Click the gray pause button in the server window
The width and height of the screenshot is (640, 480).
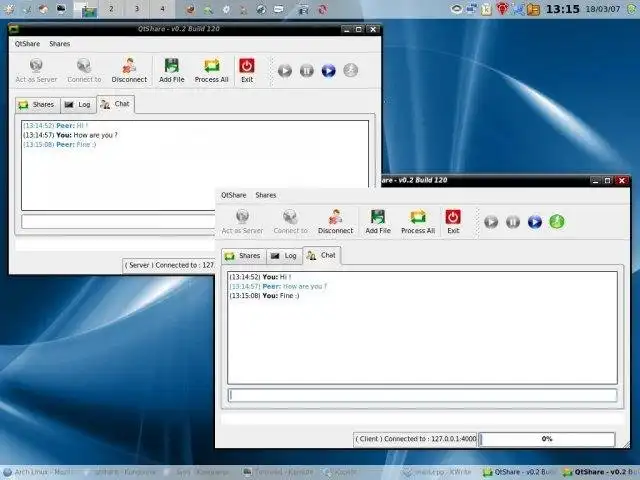(307, 71)
